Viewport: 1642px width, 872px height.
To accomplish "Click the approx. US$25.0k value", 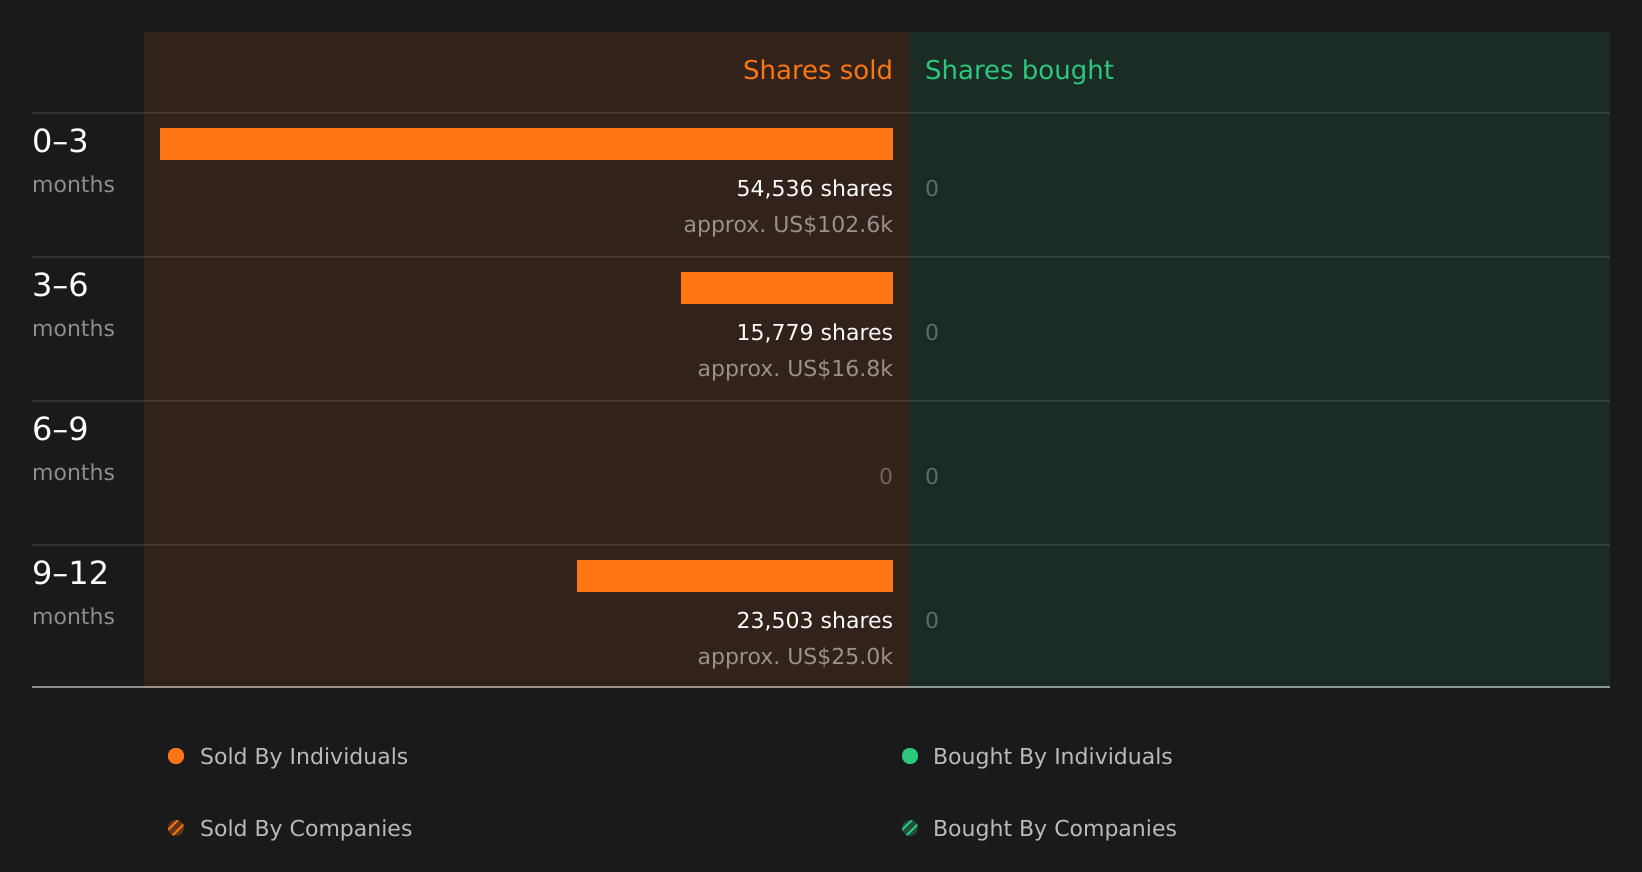I will (x=795, y=657).
